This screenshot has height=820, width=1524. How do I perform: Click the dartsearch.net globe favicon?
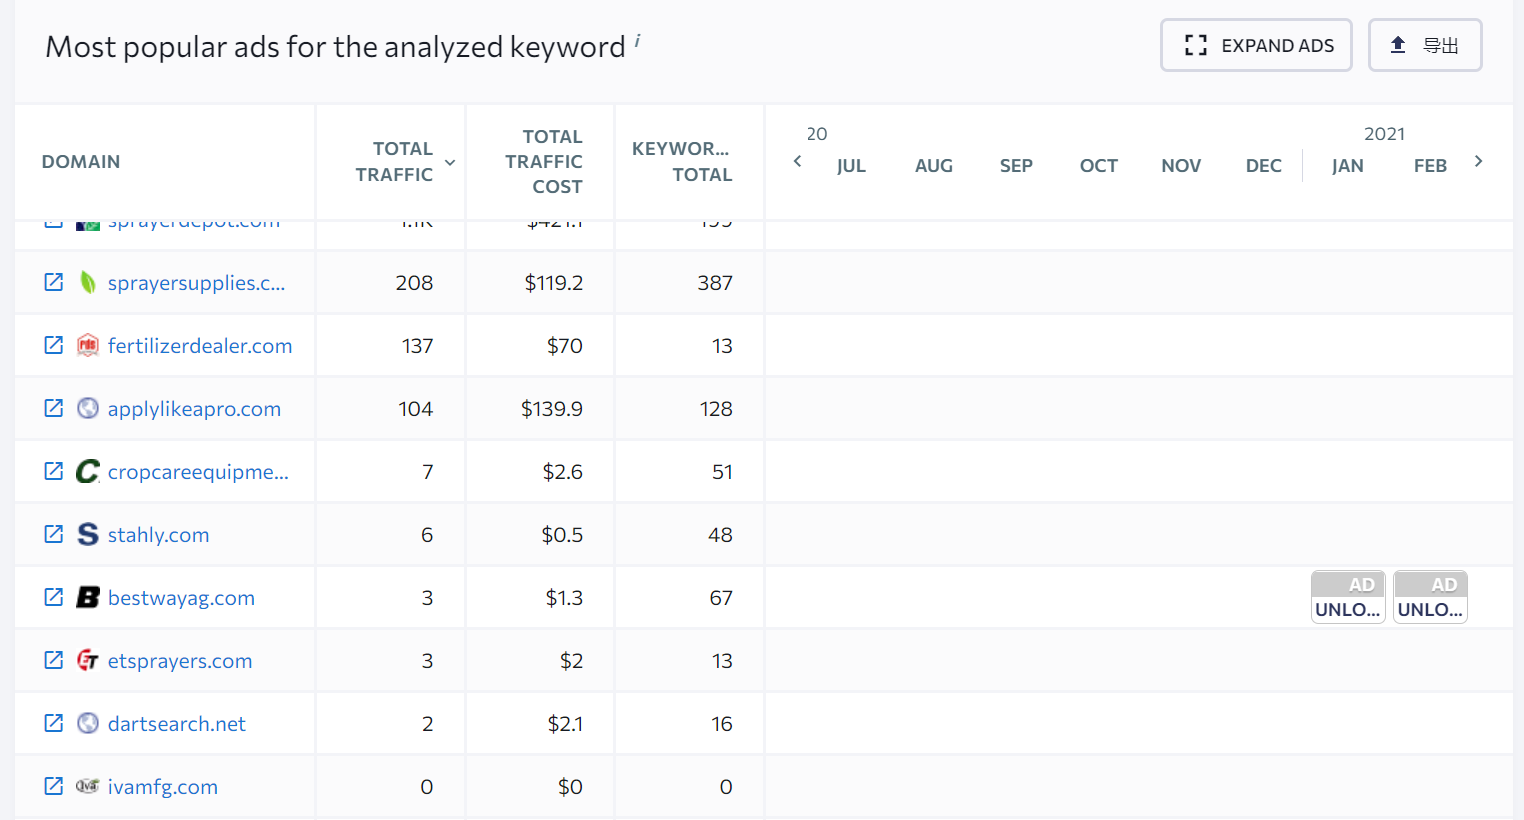(x=88, y=723)
